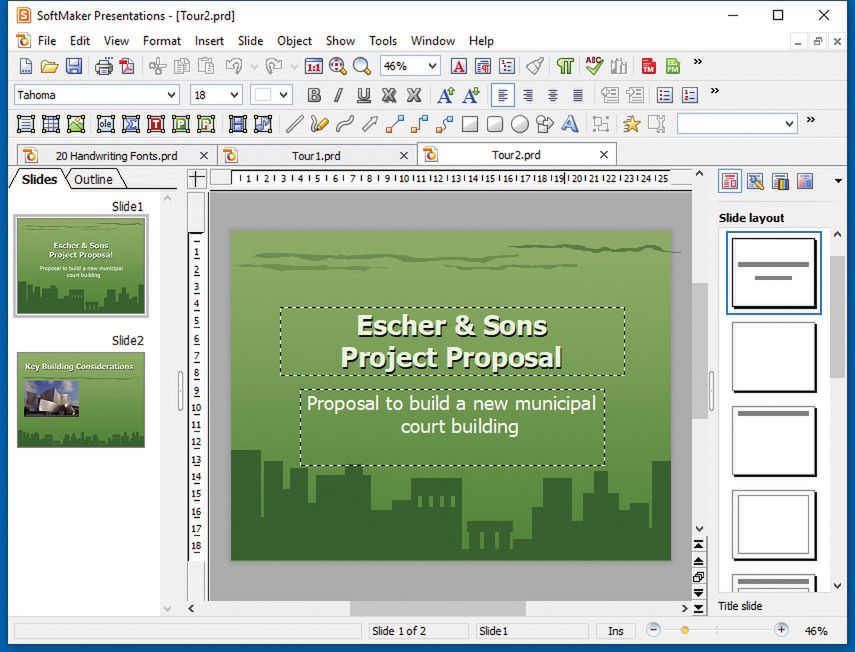
Task: Select the Slide2 thumbnail
Action: coord(81,399)
